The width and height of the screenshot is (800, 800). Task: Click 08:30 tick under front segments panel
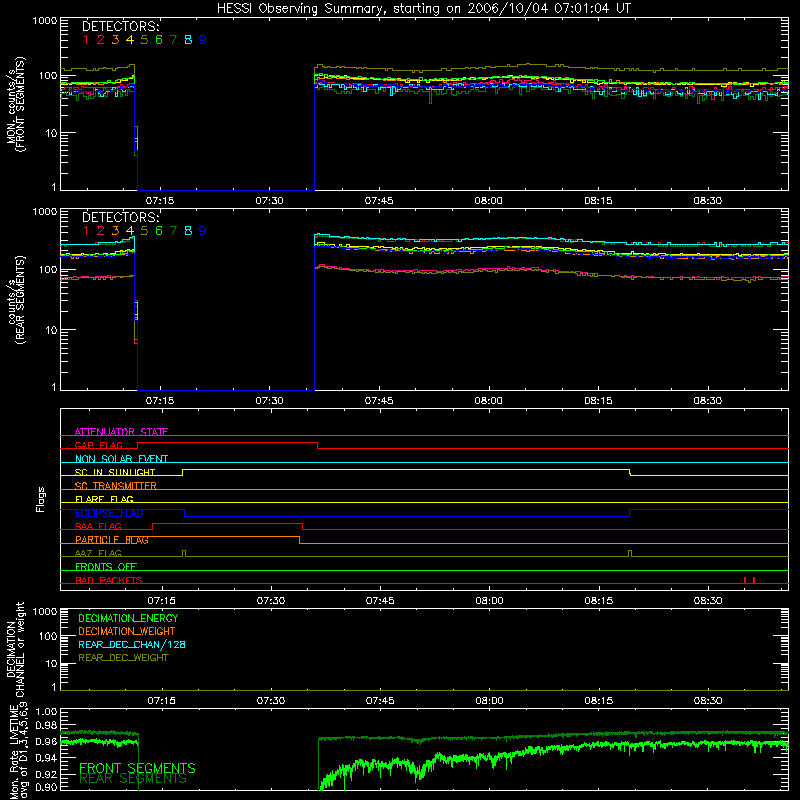coord(707,201)
